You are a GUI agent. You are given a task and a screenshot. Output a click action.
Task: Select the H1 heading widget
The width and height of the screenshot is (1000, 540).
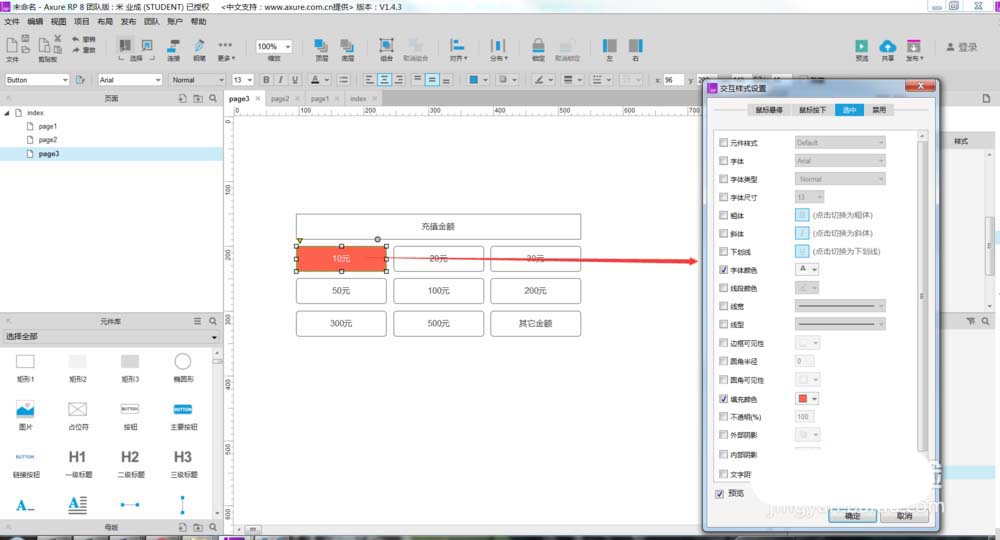[x=77, y=456]
